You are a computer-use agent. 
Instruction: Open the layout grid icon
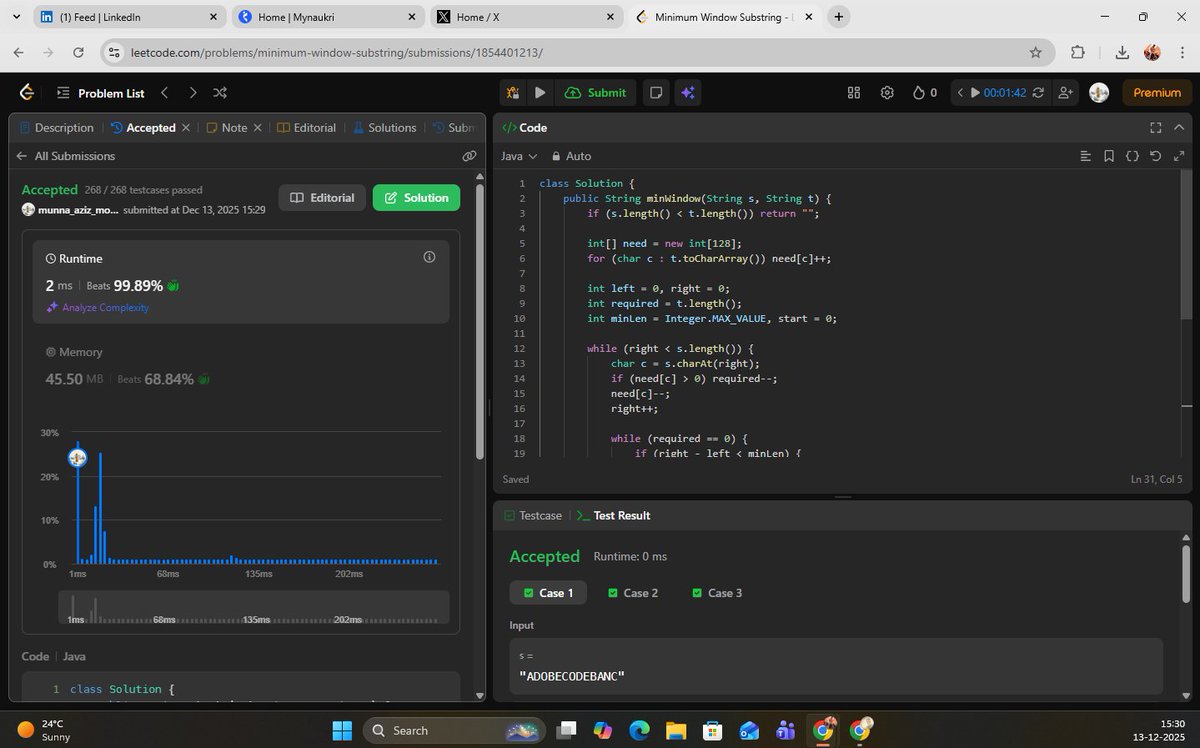coord(854,92)
